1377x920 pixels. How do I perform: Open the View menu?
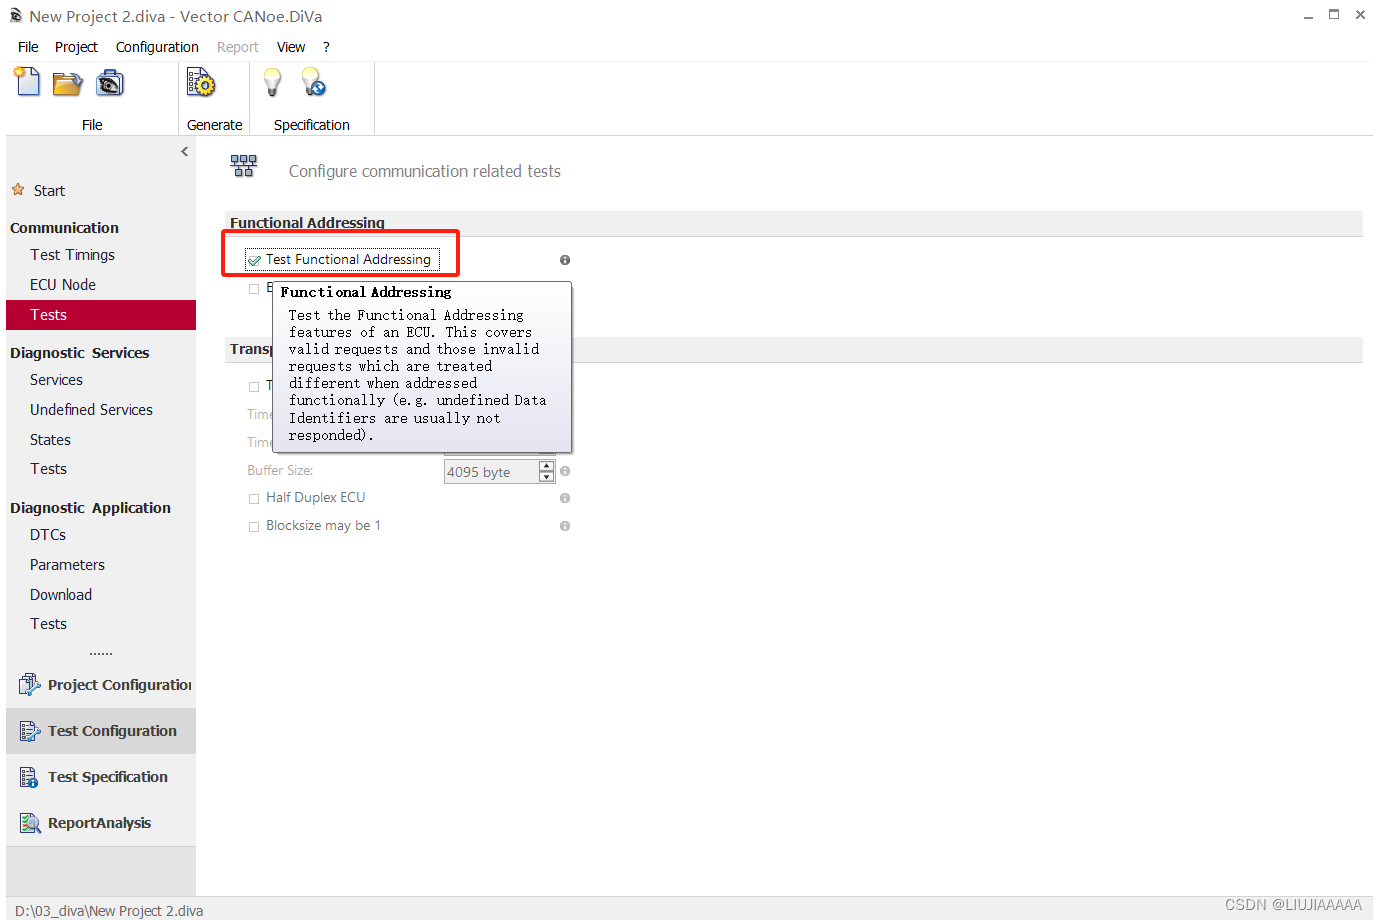(291, 47)
